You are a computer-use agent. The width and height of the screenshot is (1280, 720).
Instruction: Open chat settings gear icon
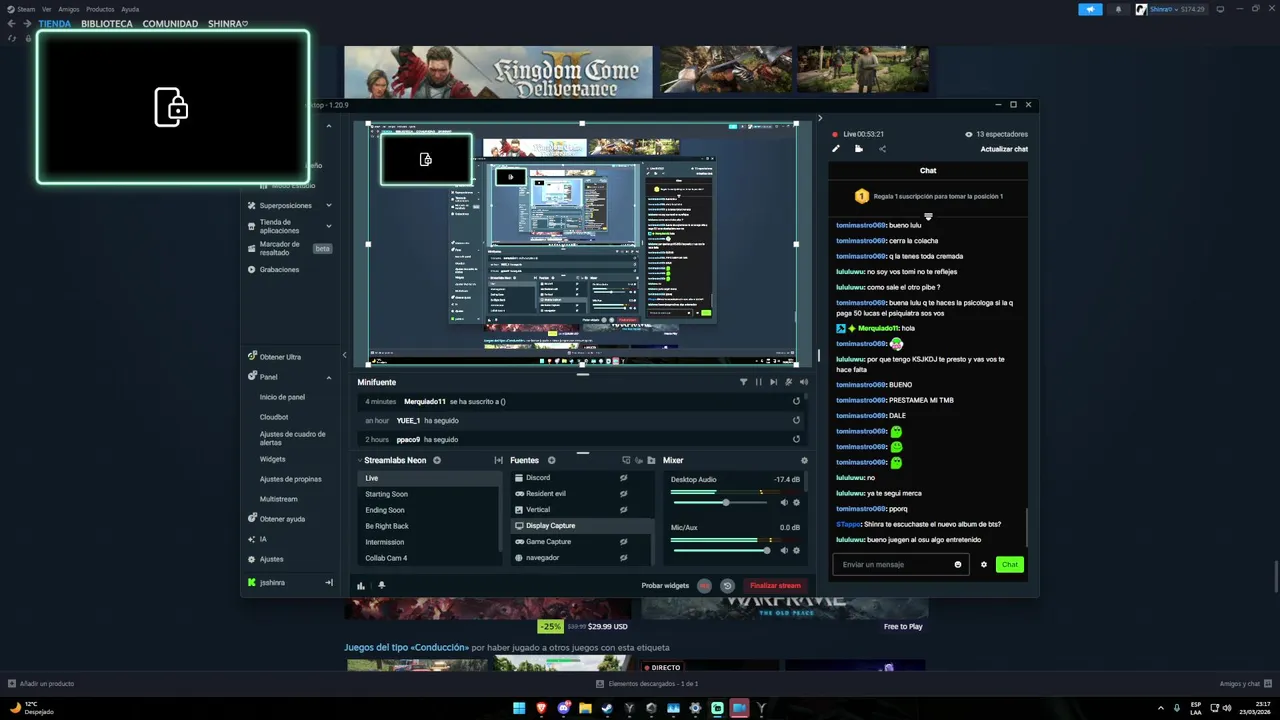(984, 564)
